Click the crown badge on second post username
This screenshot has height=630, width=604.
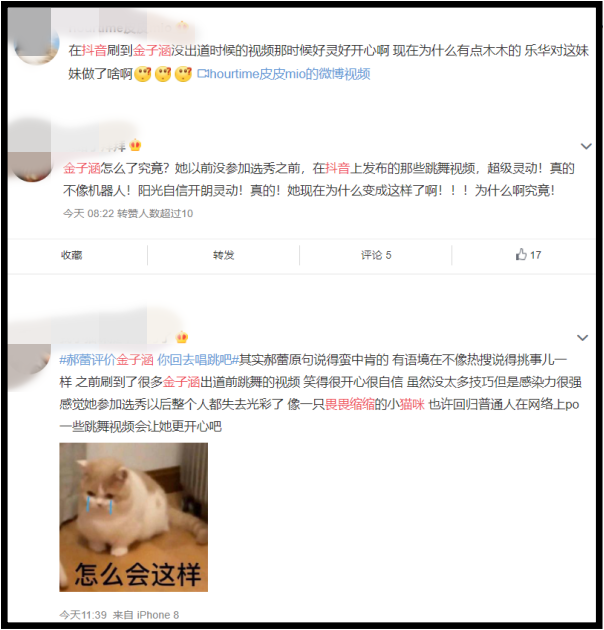click(135, 145)
